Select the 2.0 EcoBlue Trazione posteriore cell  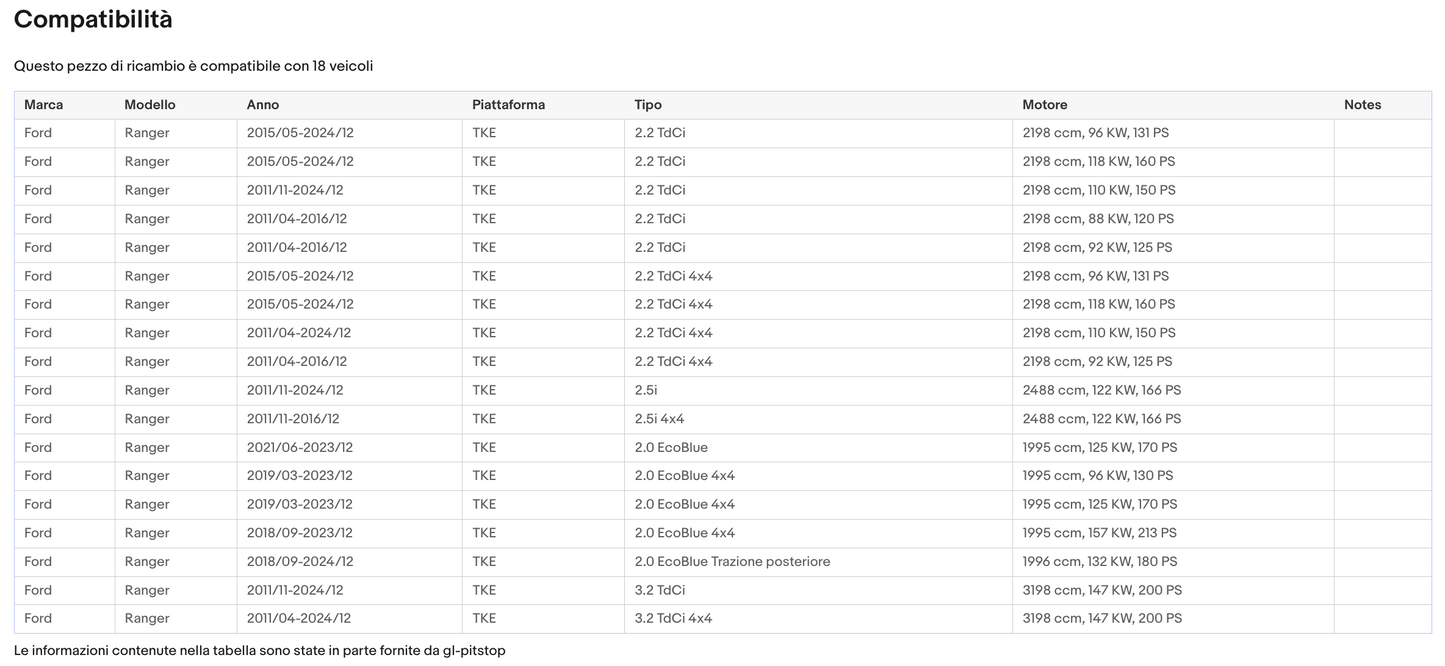point(732,562)
